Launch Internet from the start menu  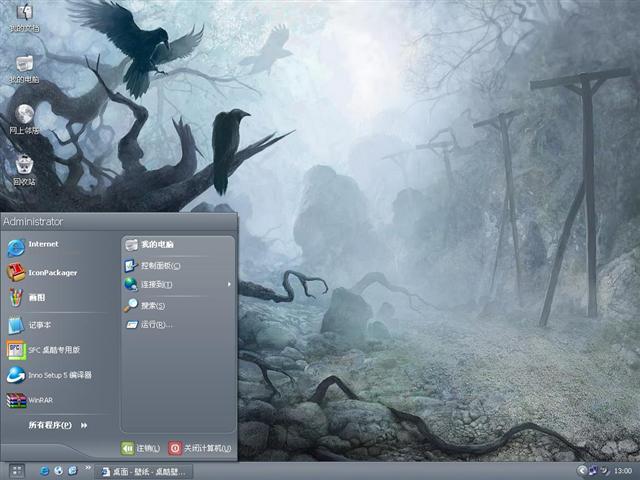click(59, 247)
